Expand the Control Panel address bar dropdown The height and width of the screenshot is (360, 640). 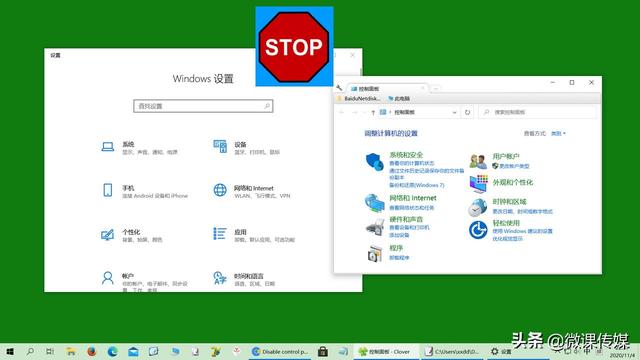pyautogui.click(x=454, y=112)
